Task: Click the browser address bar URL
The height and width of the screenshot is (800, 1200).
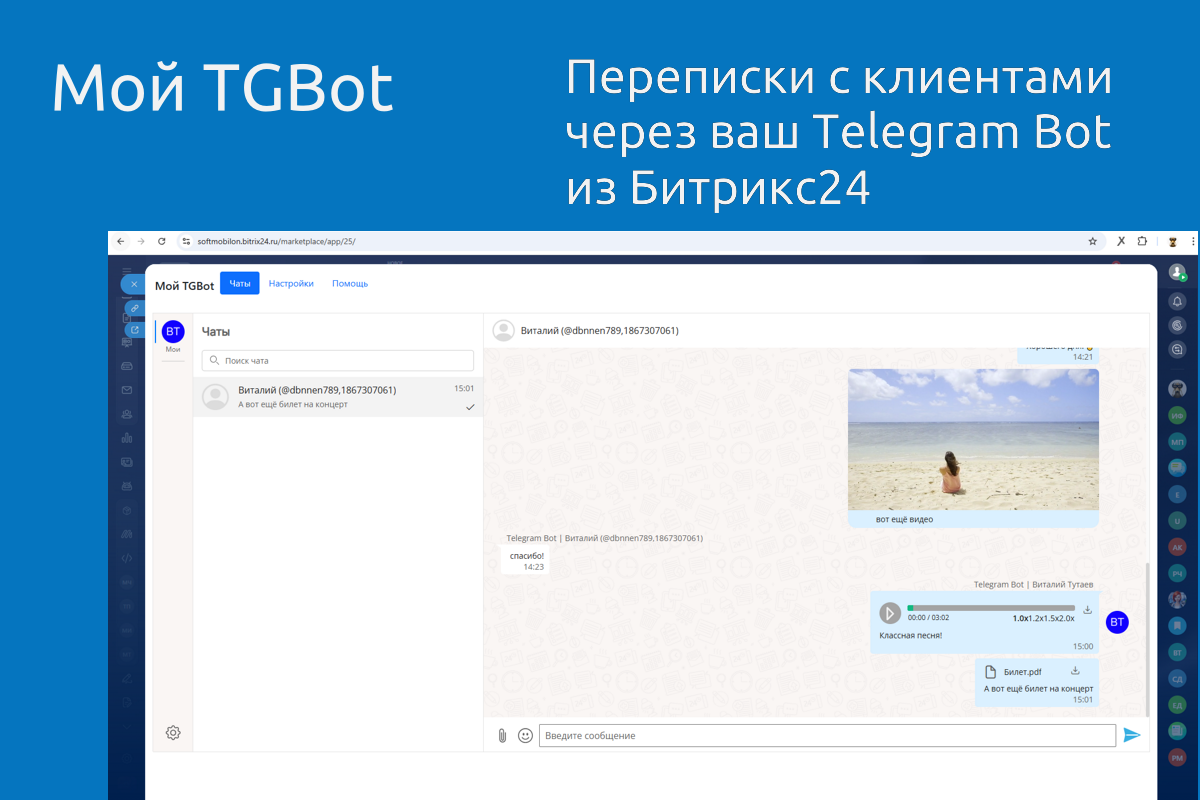Action: click(276, 241)
